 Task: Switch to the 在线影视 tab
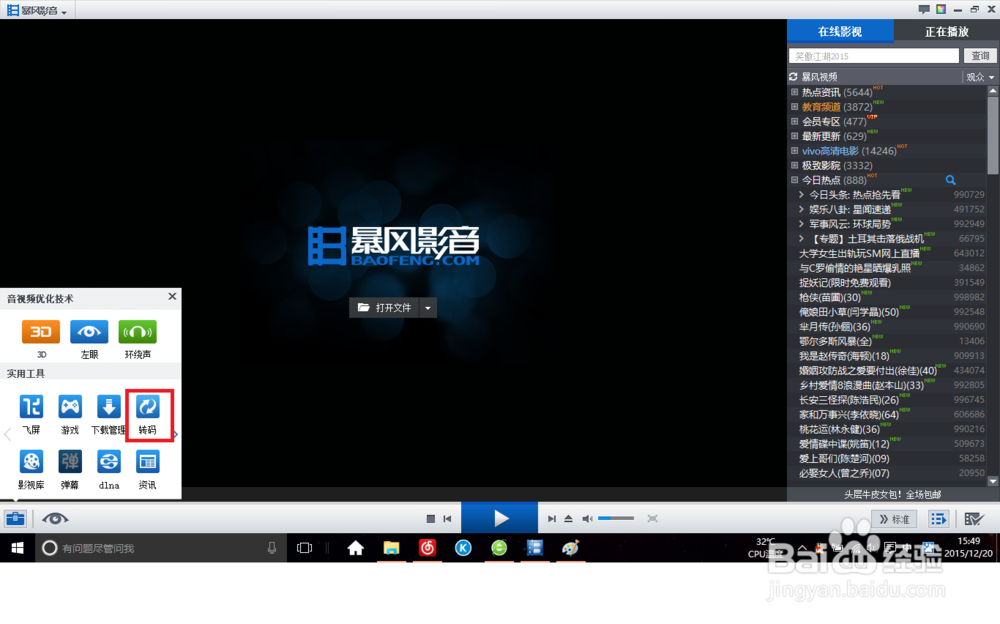pos(840,31)
